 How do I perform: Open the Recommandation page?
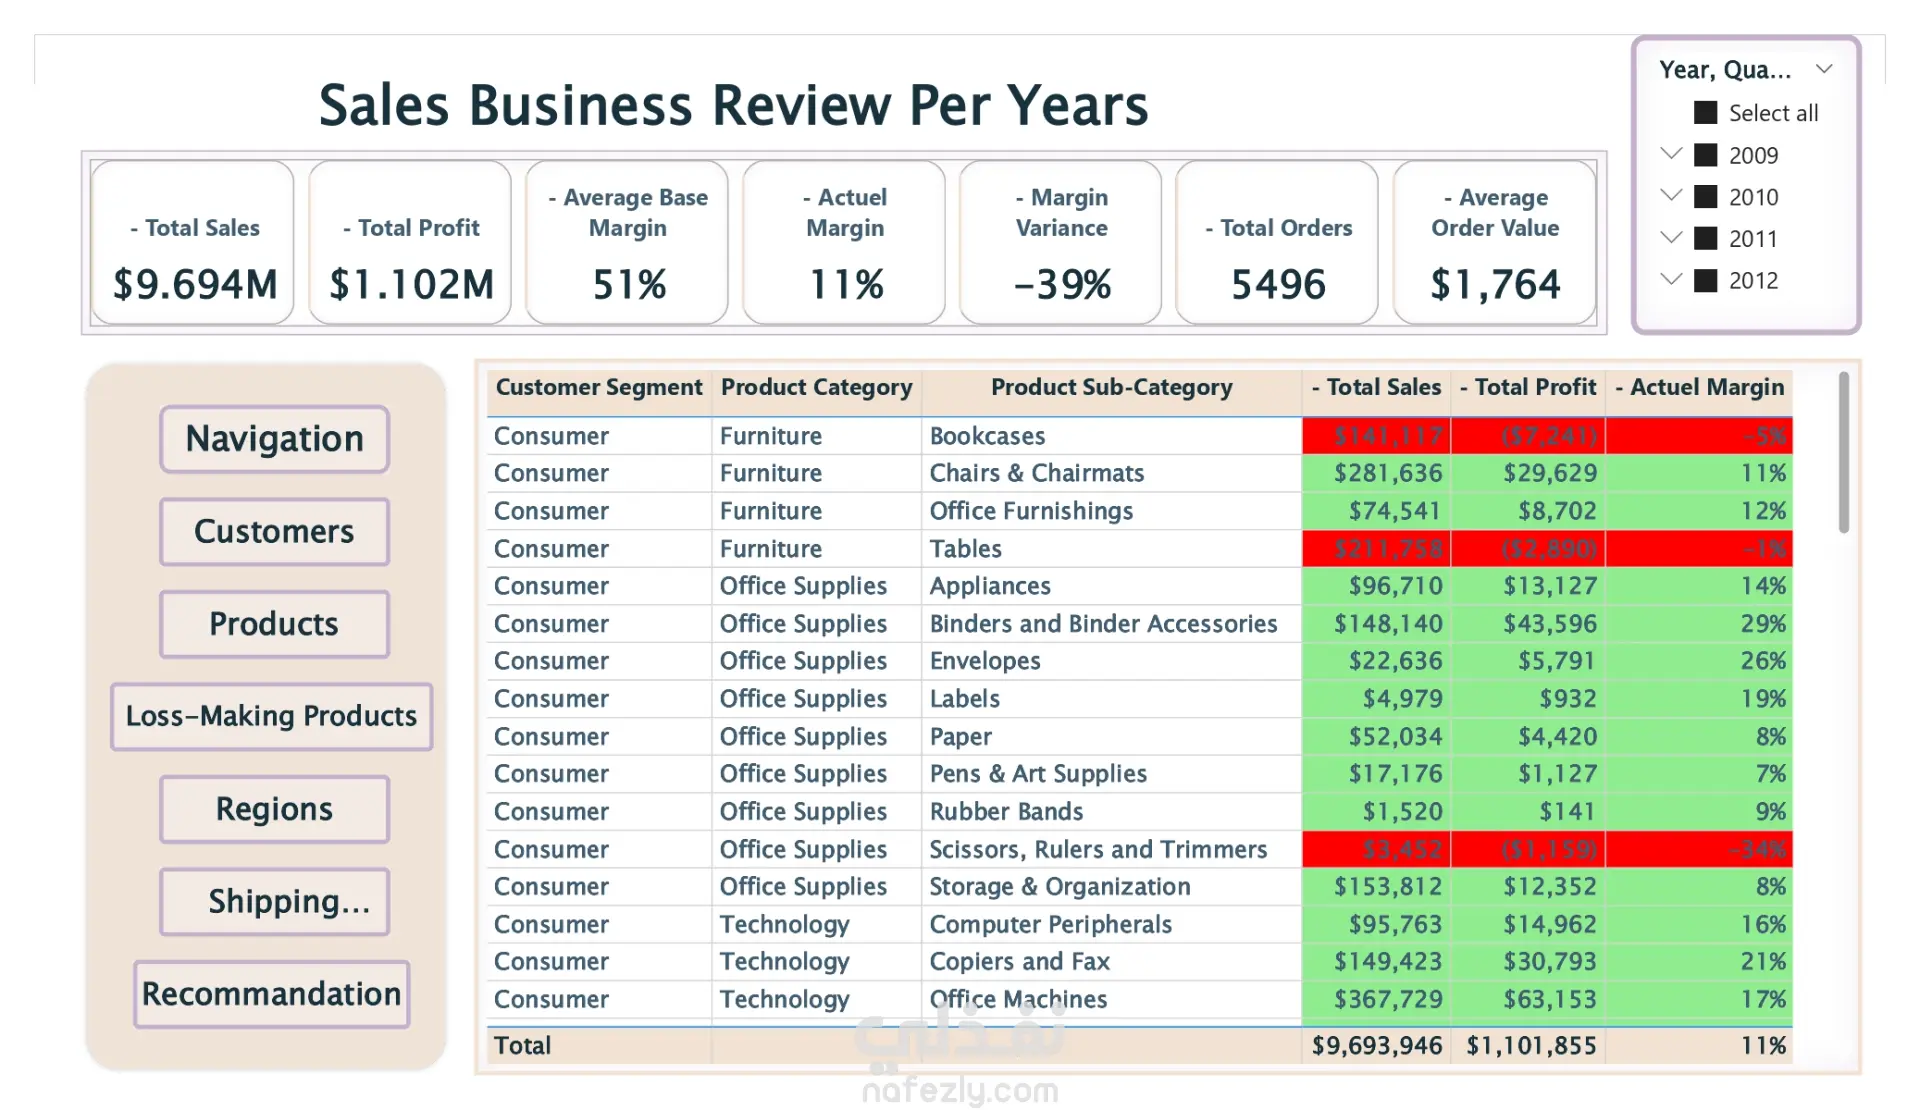(x=271, y=994)
